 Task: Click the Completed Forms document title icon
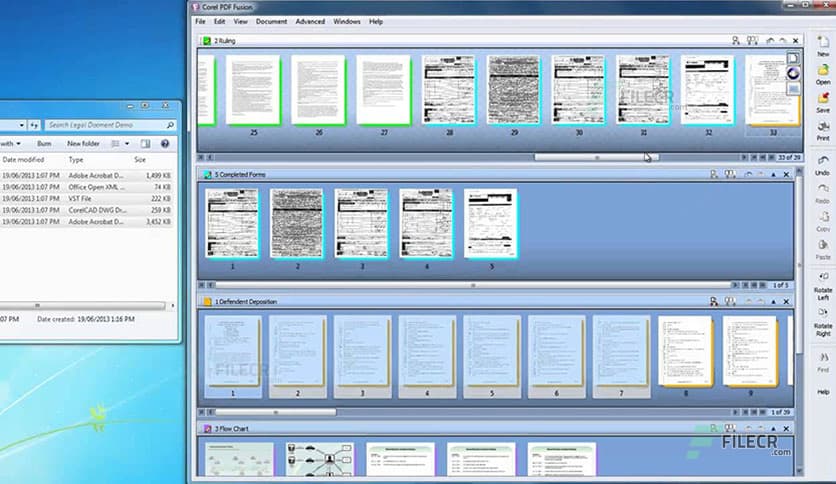(207, 174)
